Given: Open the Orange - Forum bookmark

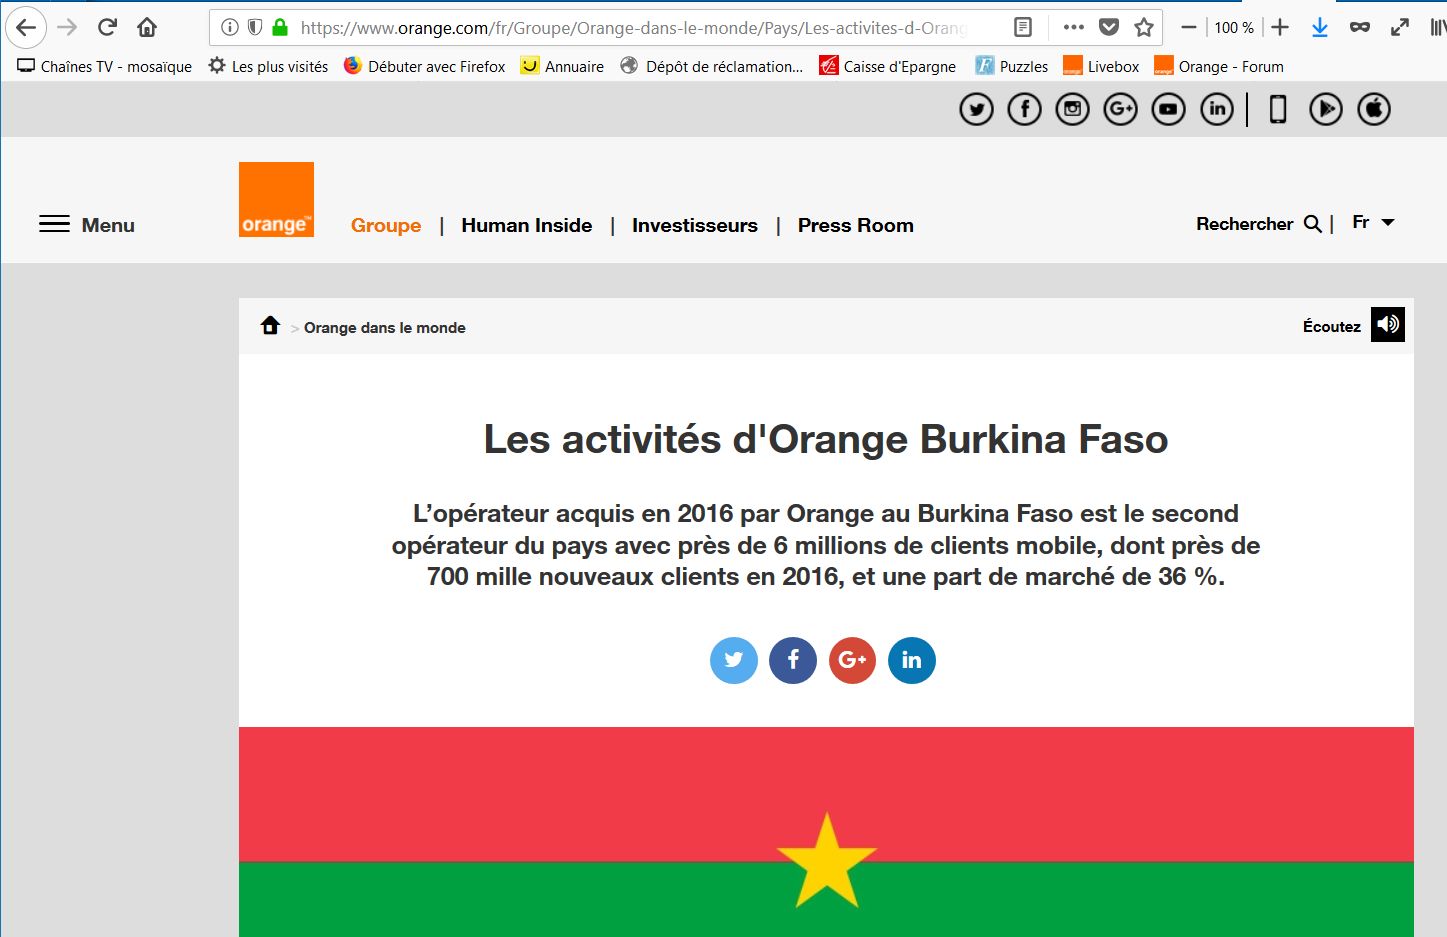Looking at the screenshot, I should [1219, 67].
